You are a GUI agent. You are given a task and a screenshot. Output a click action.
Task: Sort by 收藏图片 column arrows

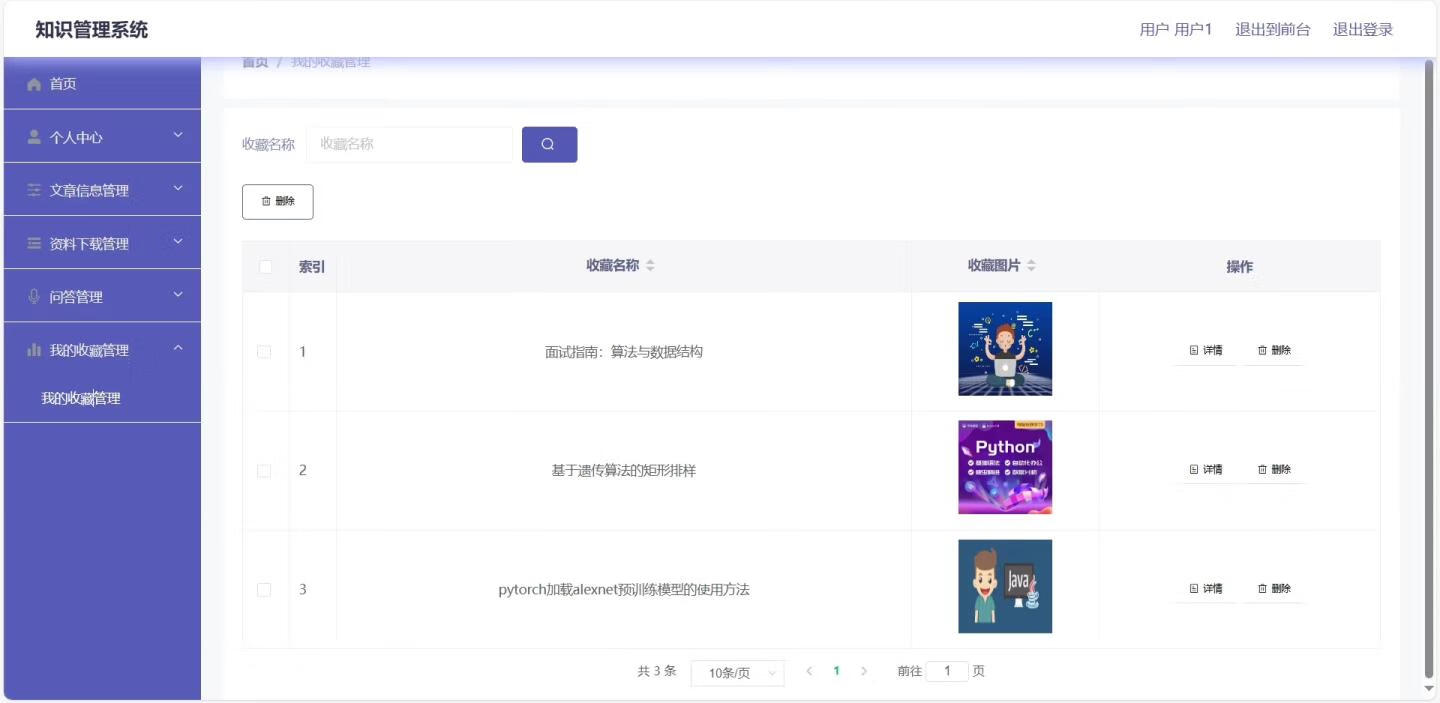click(1031, 266)
